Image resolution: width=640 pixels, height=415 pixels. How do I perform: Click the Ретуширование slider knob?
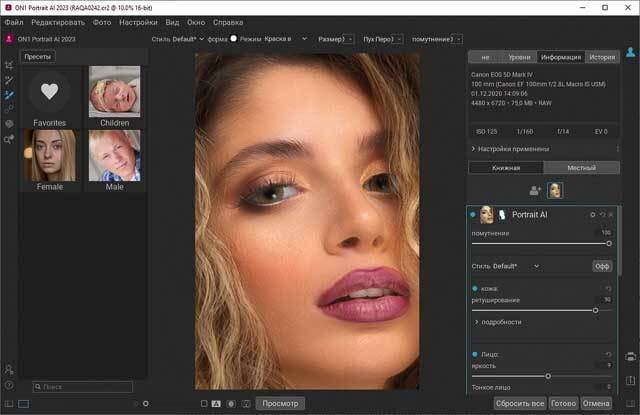click(596, 311)
